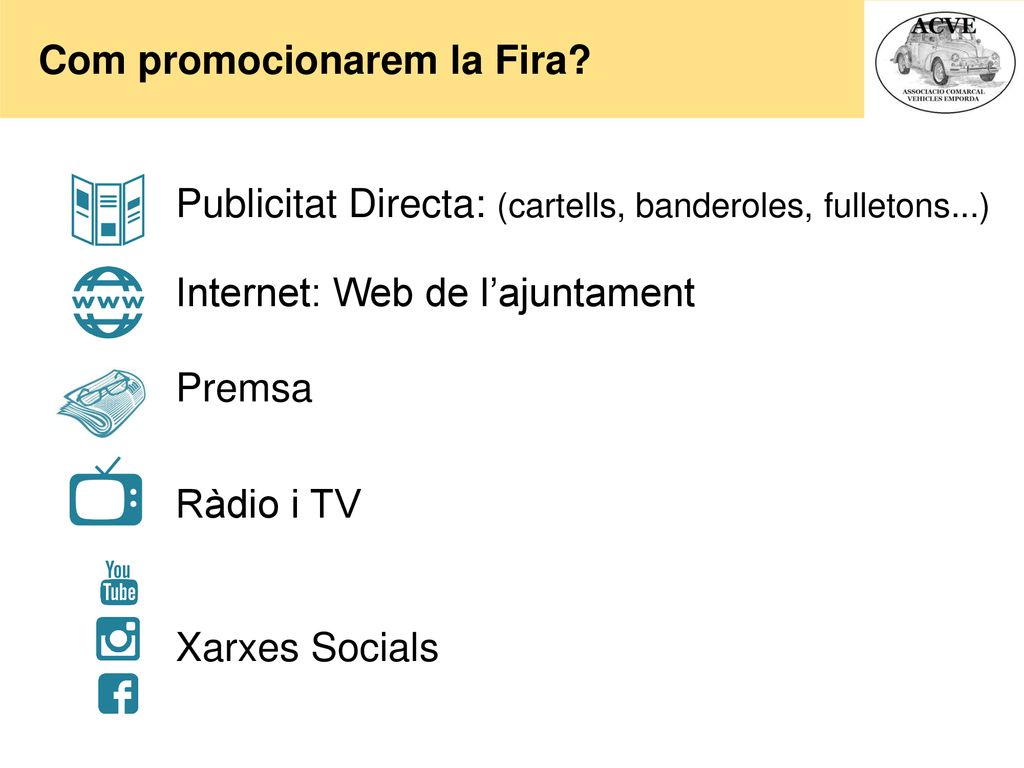Click the yellow title banner background
The height and width of the screenshot is (768, 1024).
pyautogui.click(x=432, y=59)
